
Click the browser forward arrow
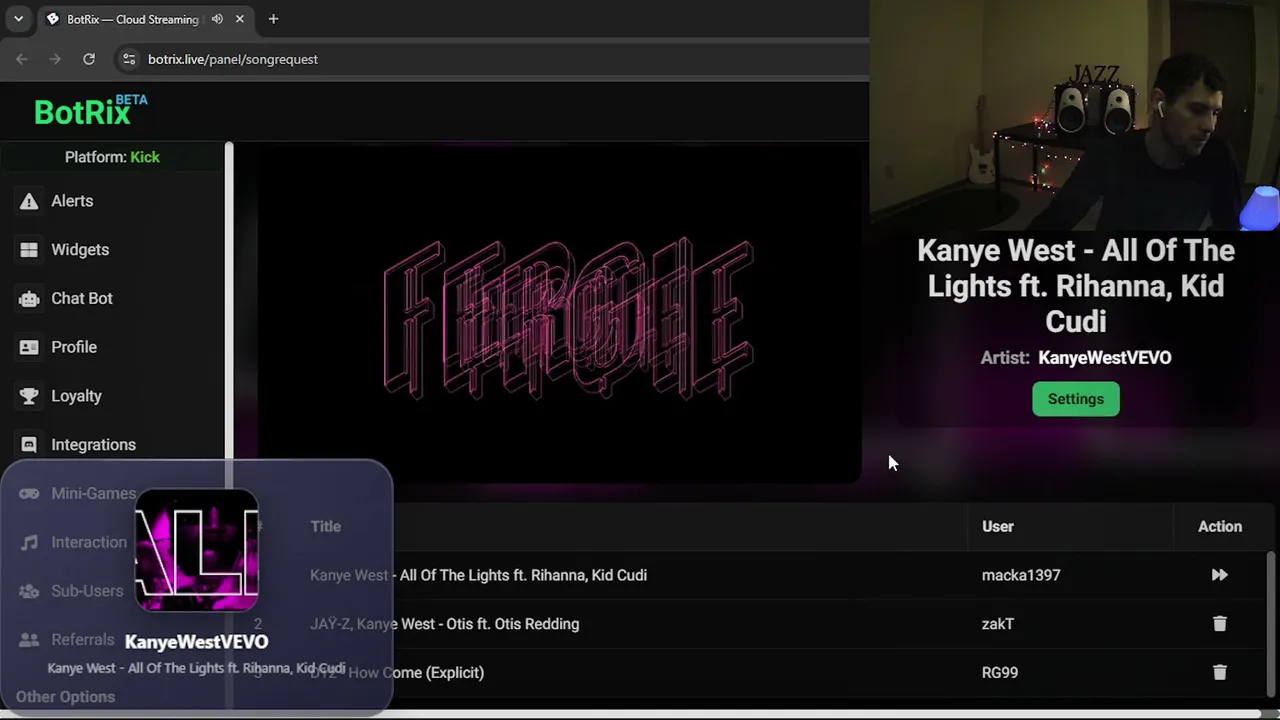coord(55,59)
